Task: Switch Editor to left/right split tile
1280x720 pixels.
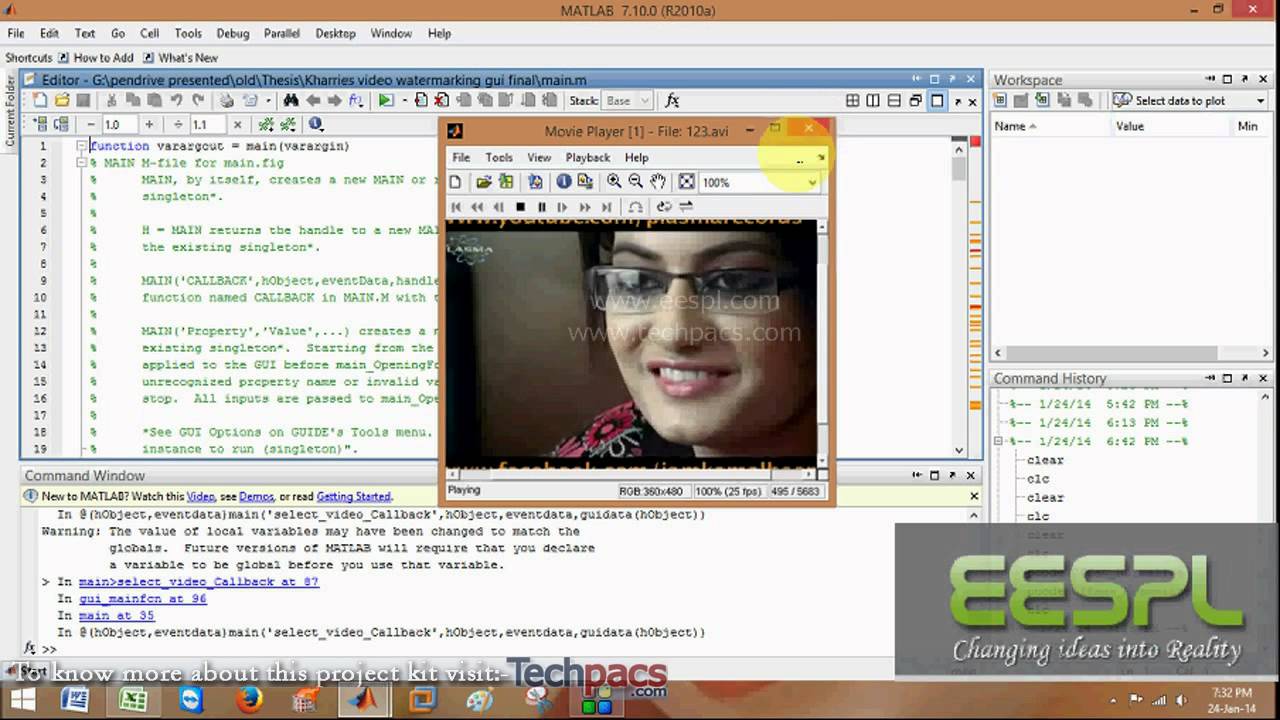Action: click(873, 100)
